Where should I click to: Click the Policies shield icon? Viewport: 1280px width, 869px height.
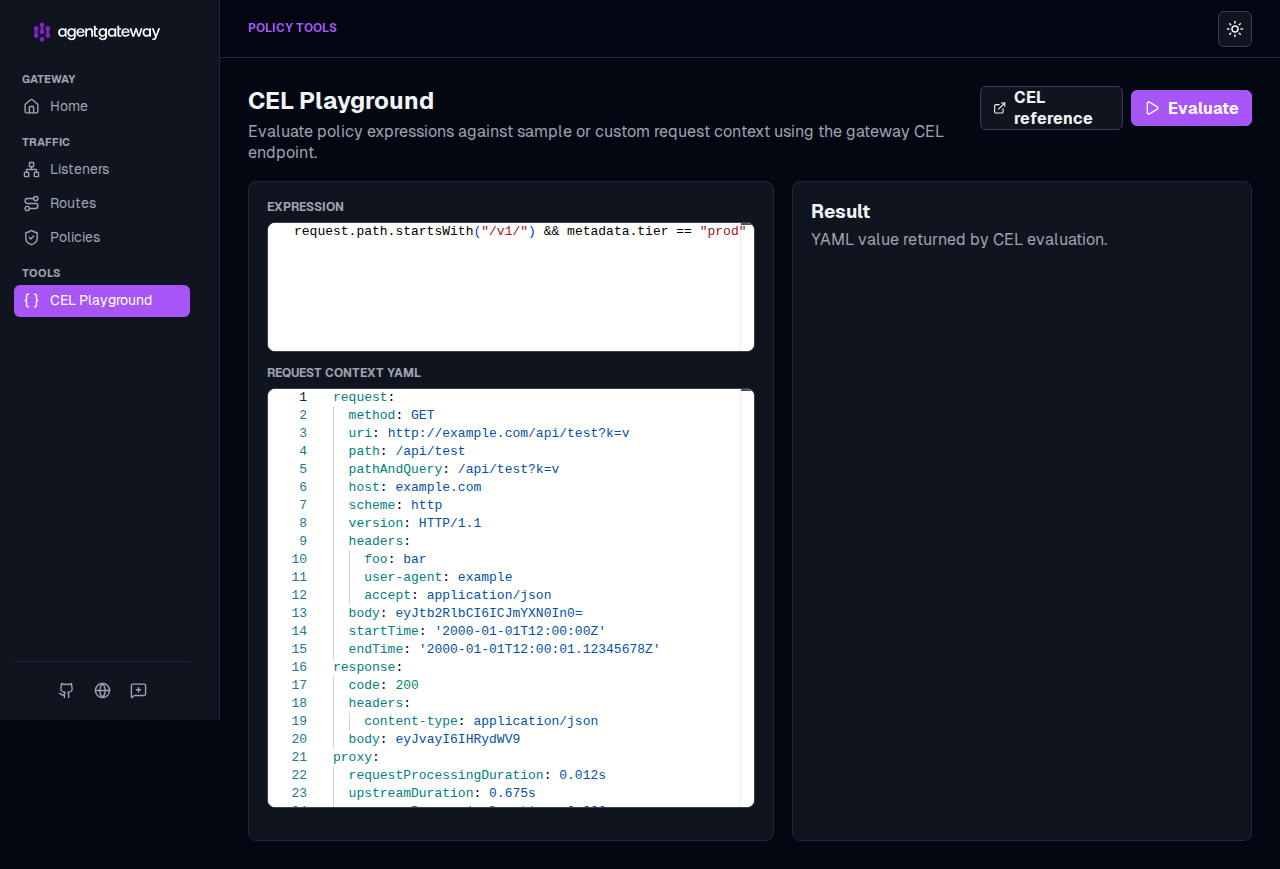(32, 237)
